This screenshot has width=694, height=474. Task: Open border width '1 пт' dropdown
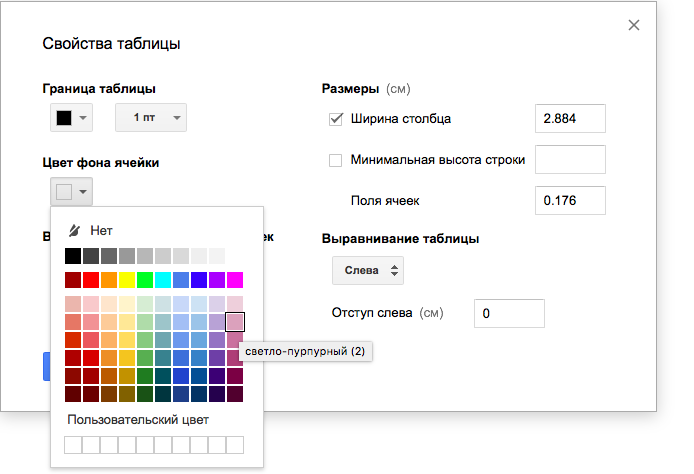point(151,118)
